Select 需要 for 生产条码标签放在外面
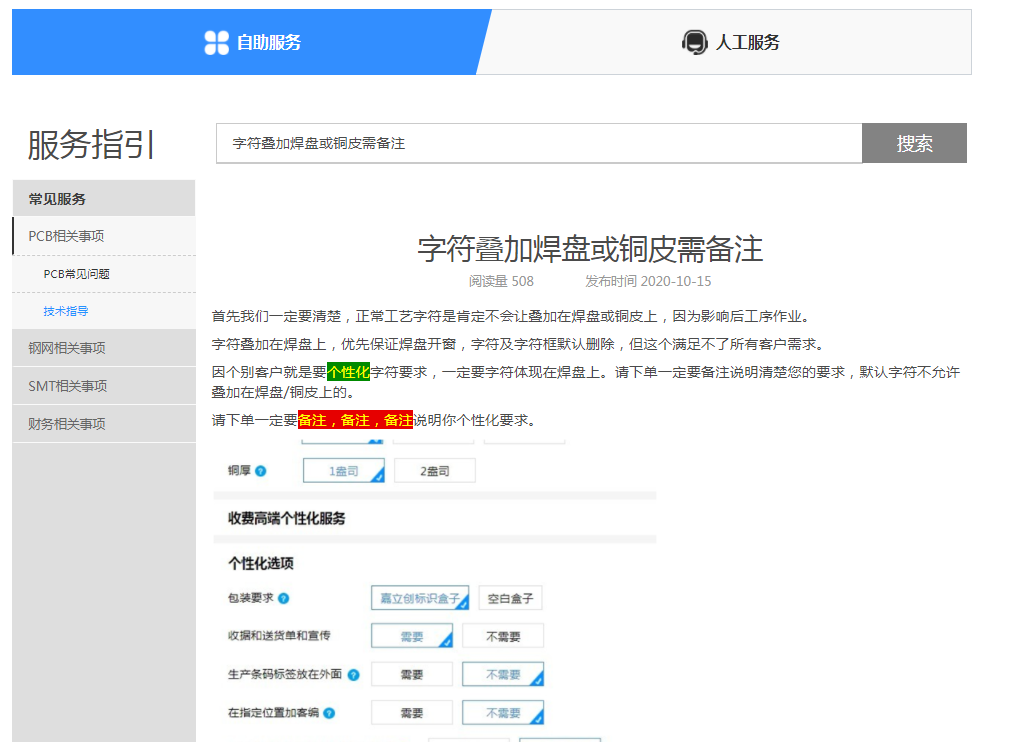 click(411, 675)
